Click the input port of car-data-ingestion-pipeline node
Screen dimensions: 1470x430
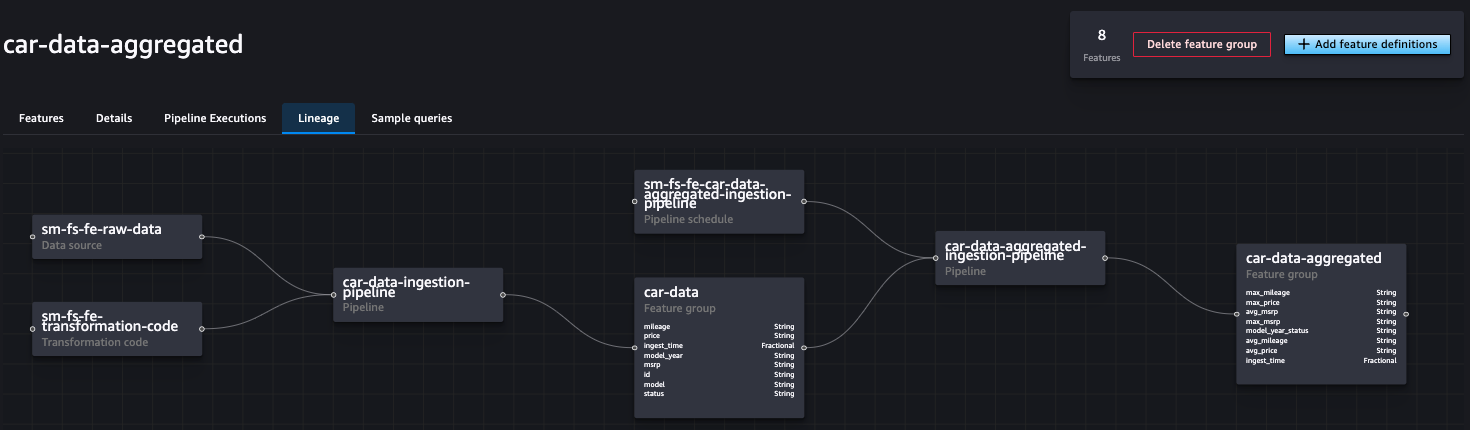tap(333, 295)
